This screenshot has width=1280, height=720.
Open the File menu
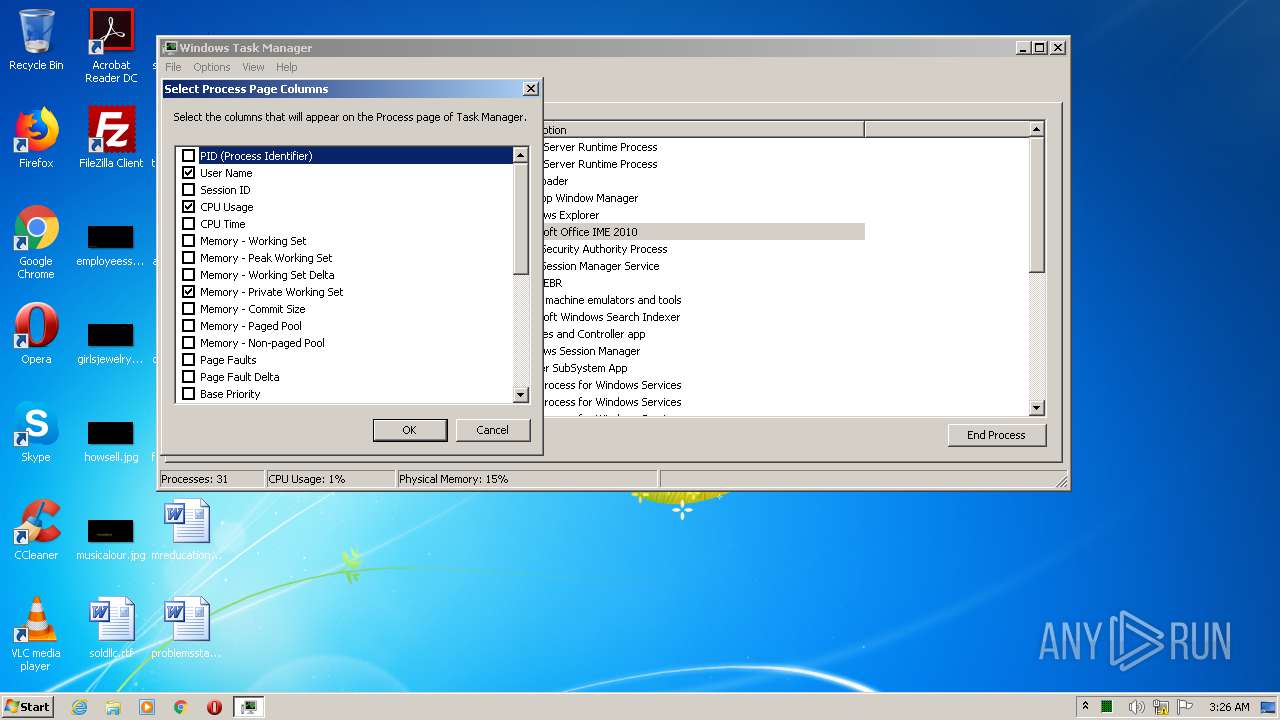pos(173,67)
